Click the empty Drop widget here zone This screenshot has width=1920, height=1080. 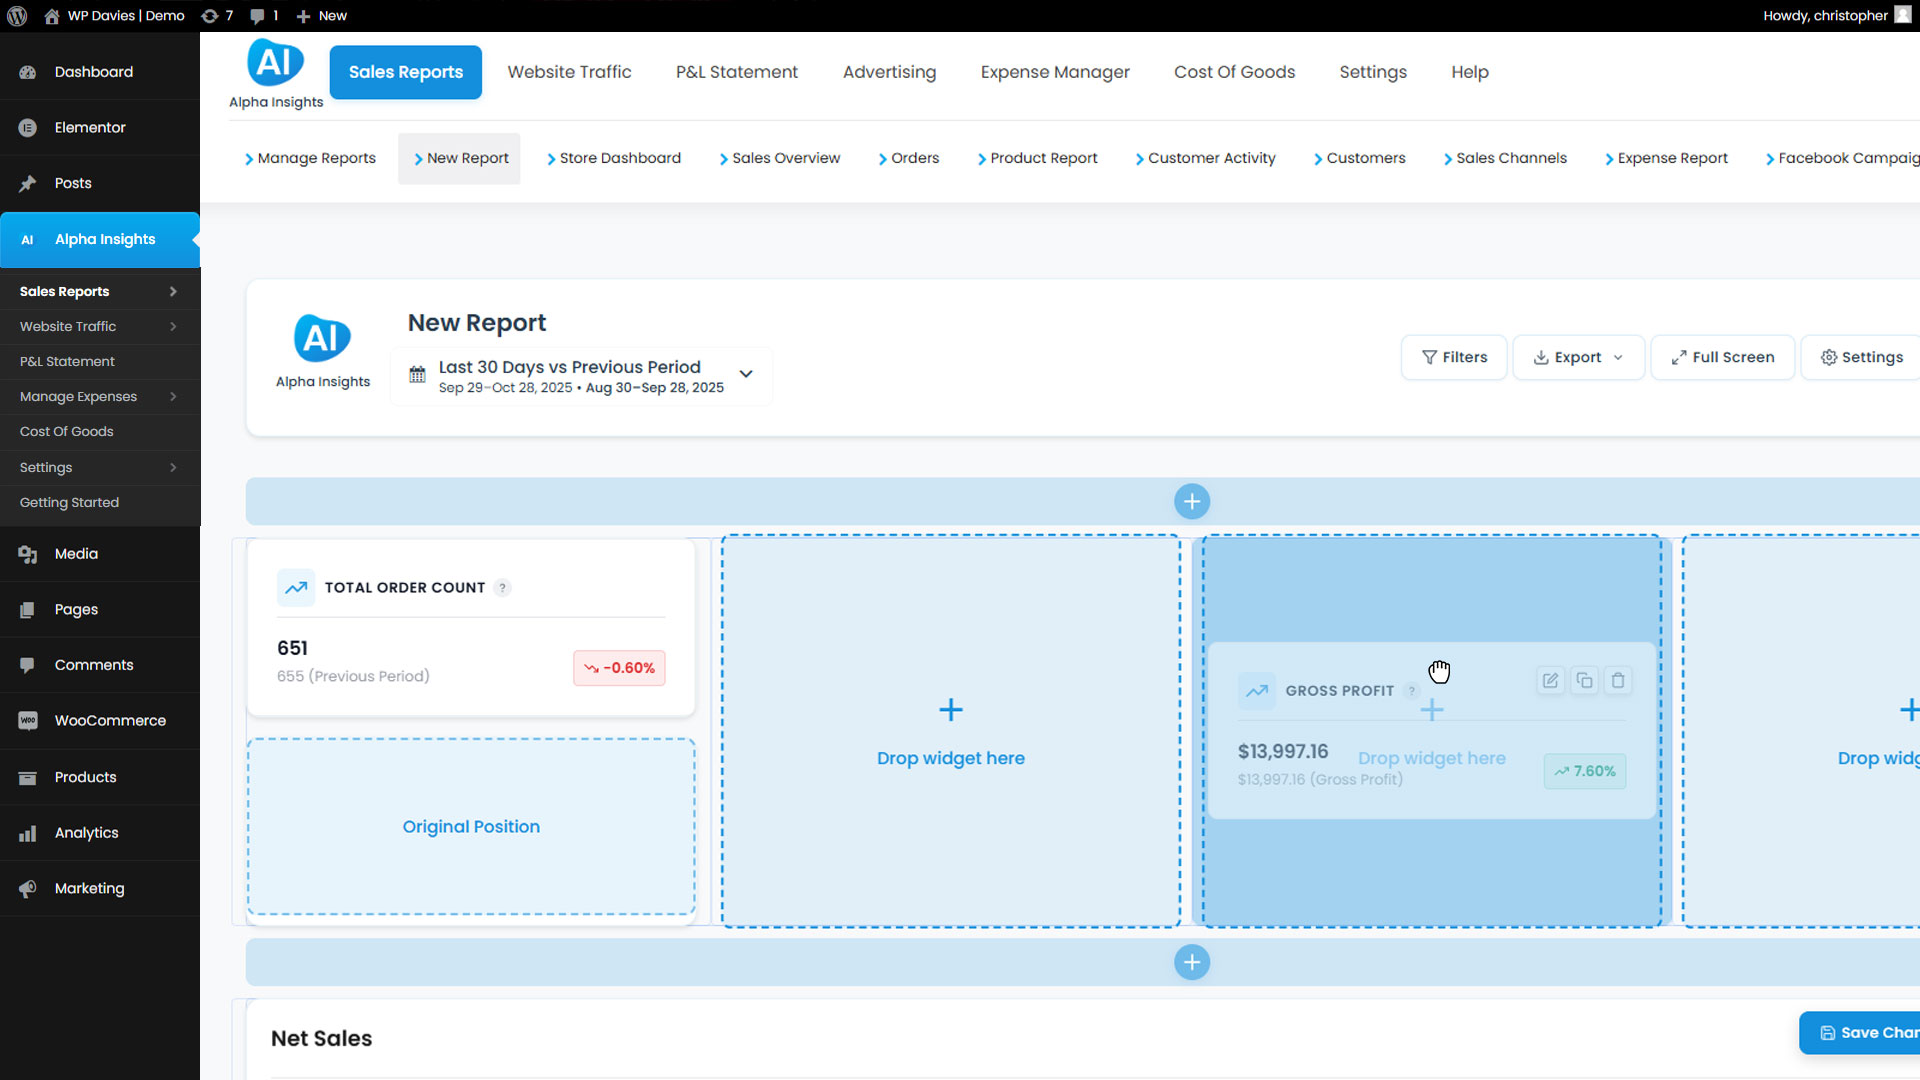950,731
